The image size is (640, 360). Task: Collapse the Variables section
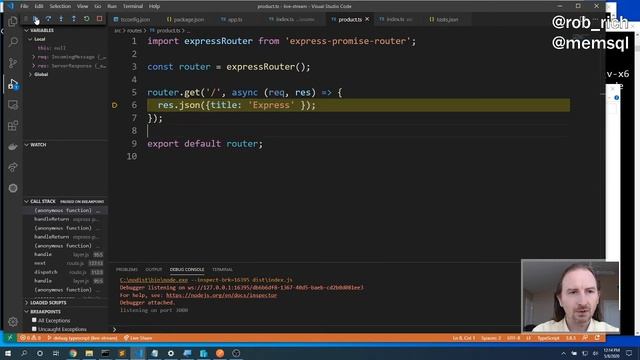pyautogui.click(x=27, y=30)
